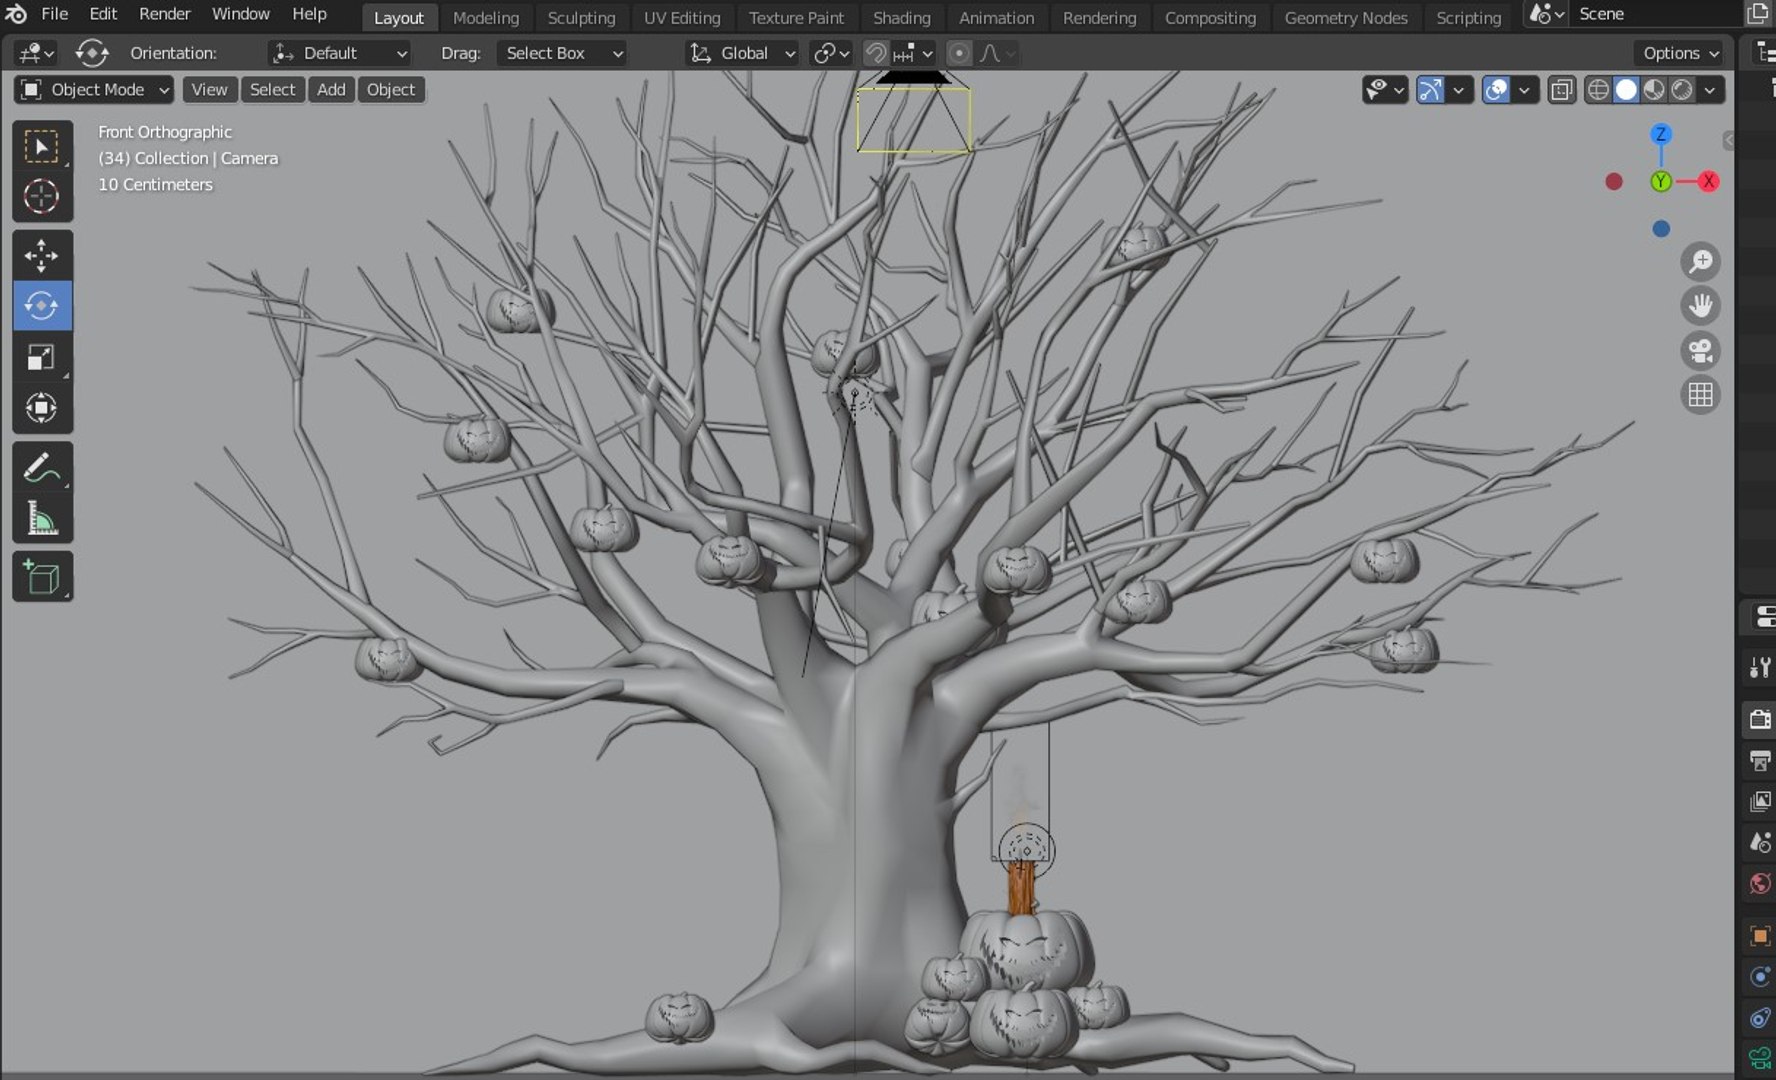Open the Tool properties tab
Image resolution: width=1776 pixels, height=1080 pixels.
(1761, 667)
